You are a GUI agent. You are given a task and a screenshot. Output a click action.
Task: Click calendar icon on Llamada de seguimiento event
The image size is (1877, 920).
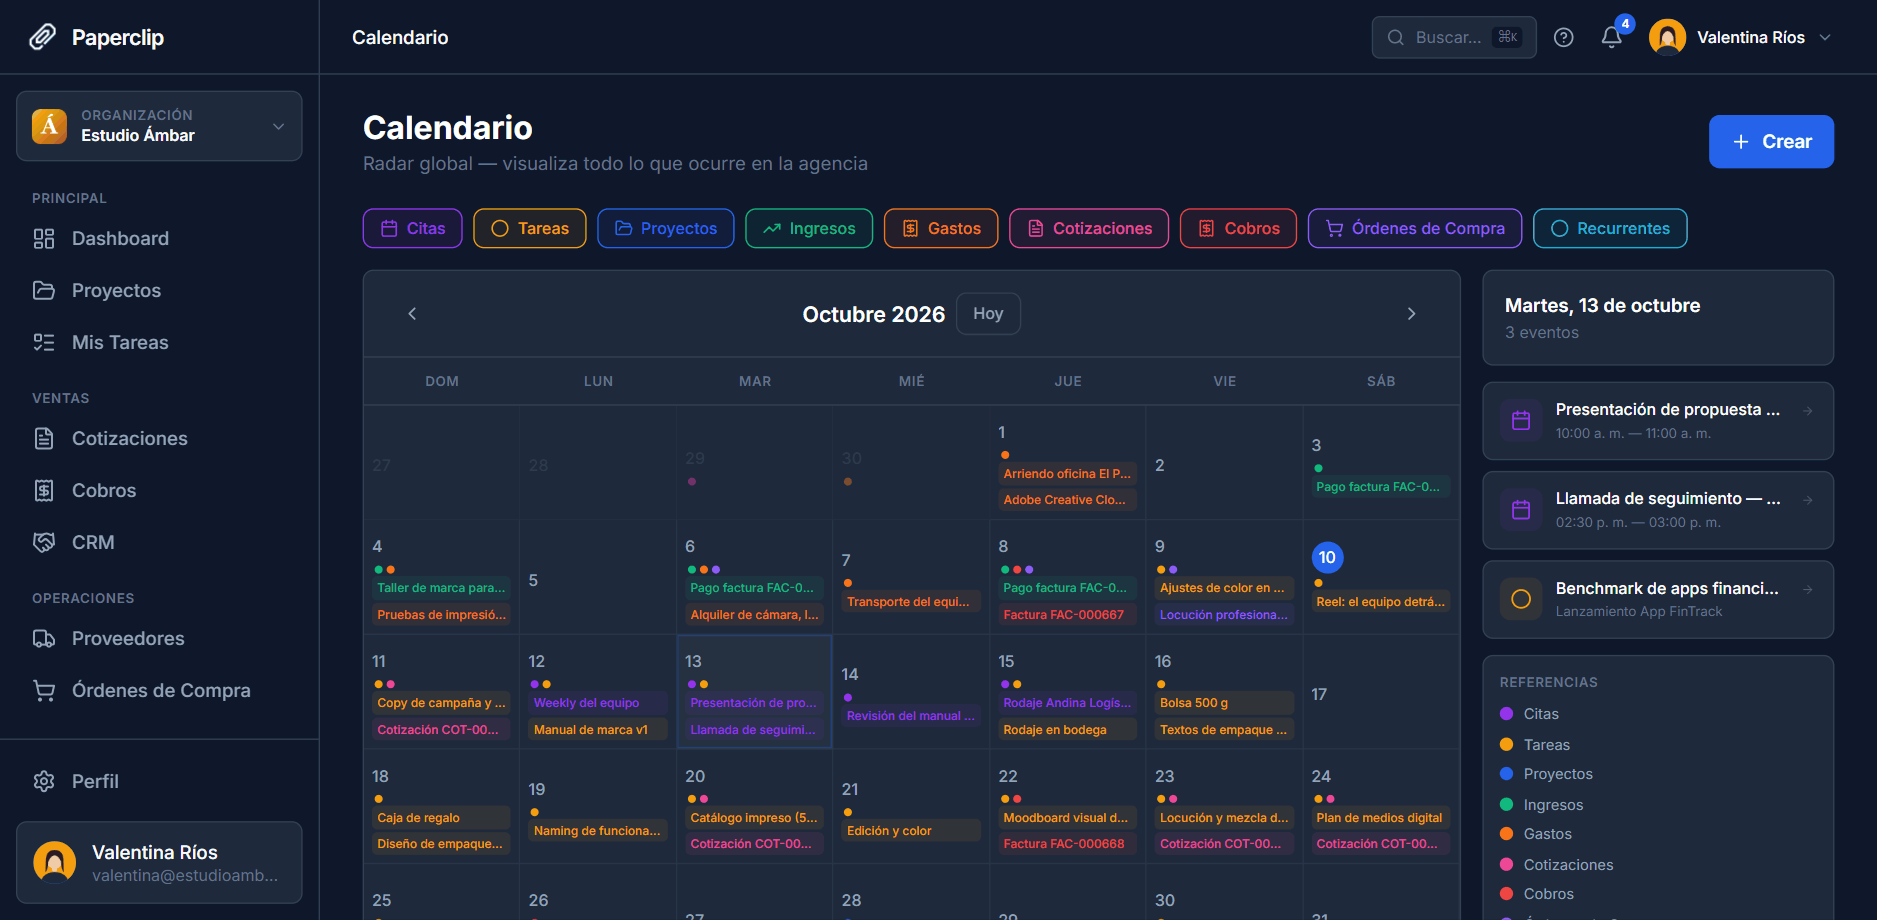click(x=1521, y=510)
